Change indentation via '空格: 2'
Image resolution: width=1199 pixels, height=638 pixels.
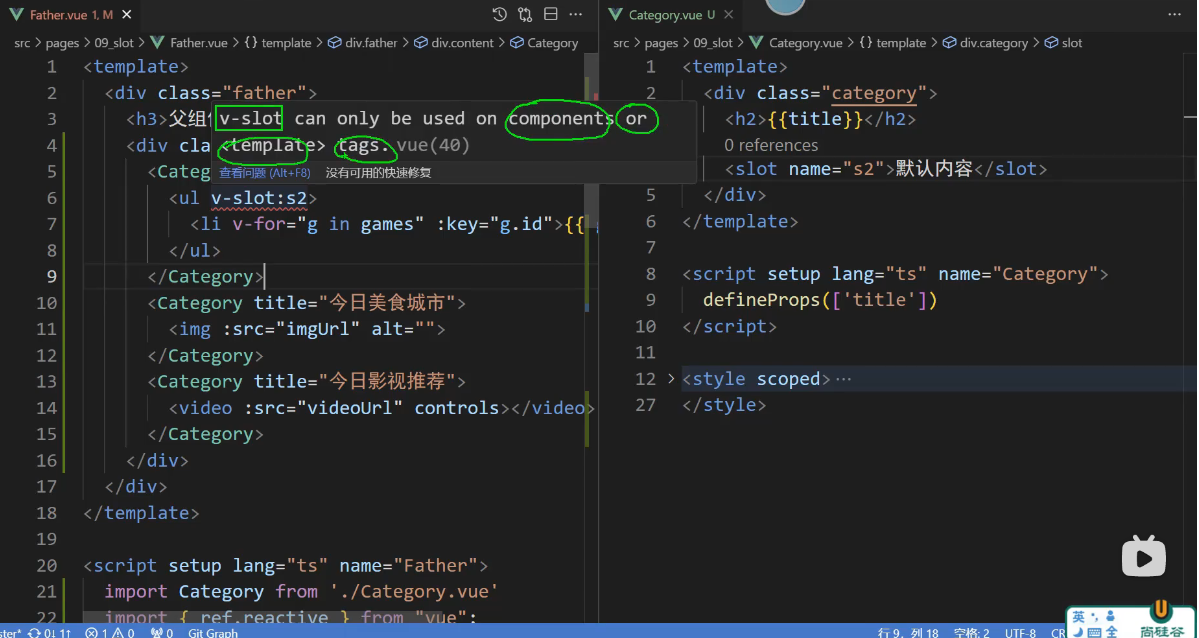(x=973, y=632)
